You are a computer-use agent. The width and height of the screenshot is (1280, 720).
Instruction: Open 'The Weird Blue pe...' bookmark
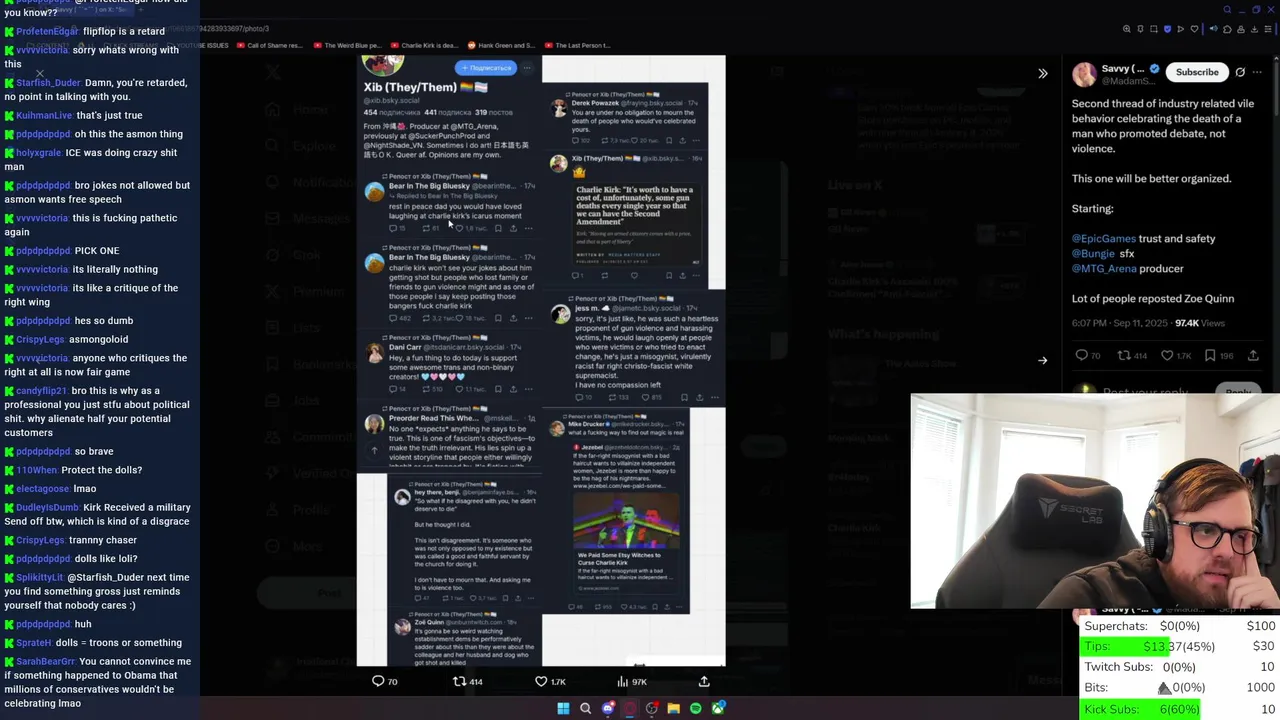click(346, 45)
